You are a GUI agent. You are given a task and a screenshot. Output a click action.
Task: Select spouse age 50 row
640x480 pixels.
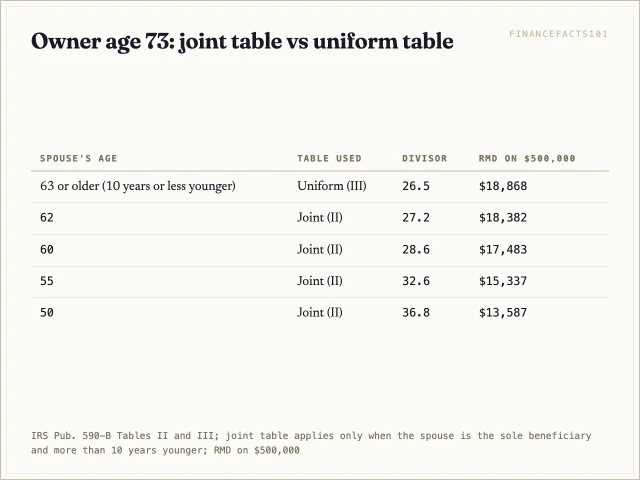coord(320,313)
